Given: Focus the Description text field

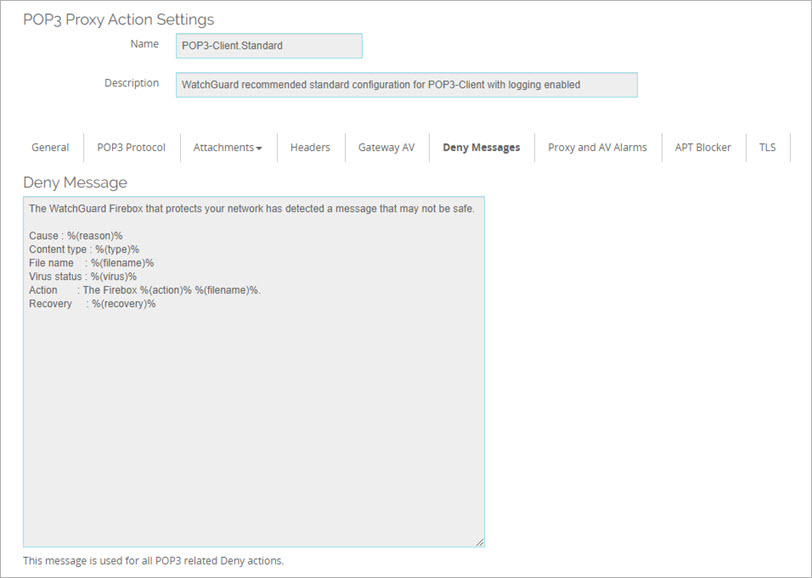Looking at the screenshot, I should (x=406, y=85).
